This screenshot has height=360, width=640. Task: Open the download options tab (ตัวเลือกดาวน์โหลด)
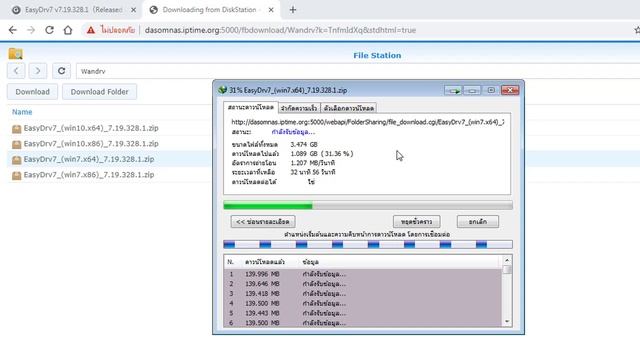349,108
